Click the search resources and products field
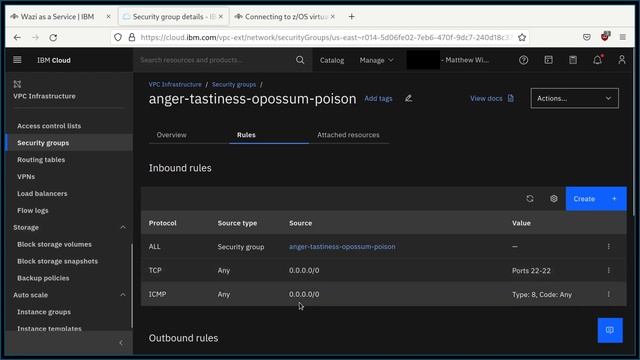This screenshot has height=360, width=640. click(x=216, y=60)
